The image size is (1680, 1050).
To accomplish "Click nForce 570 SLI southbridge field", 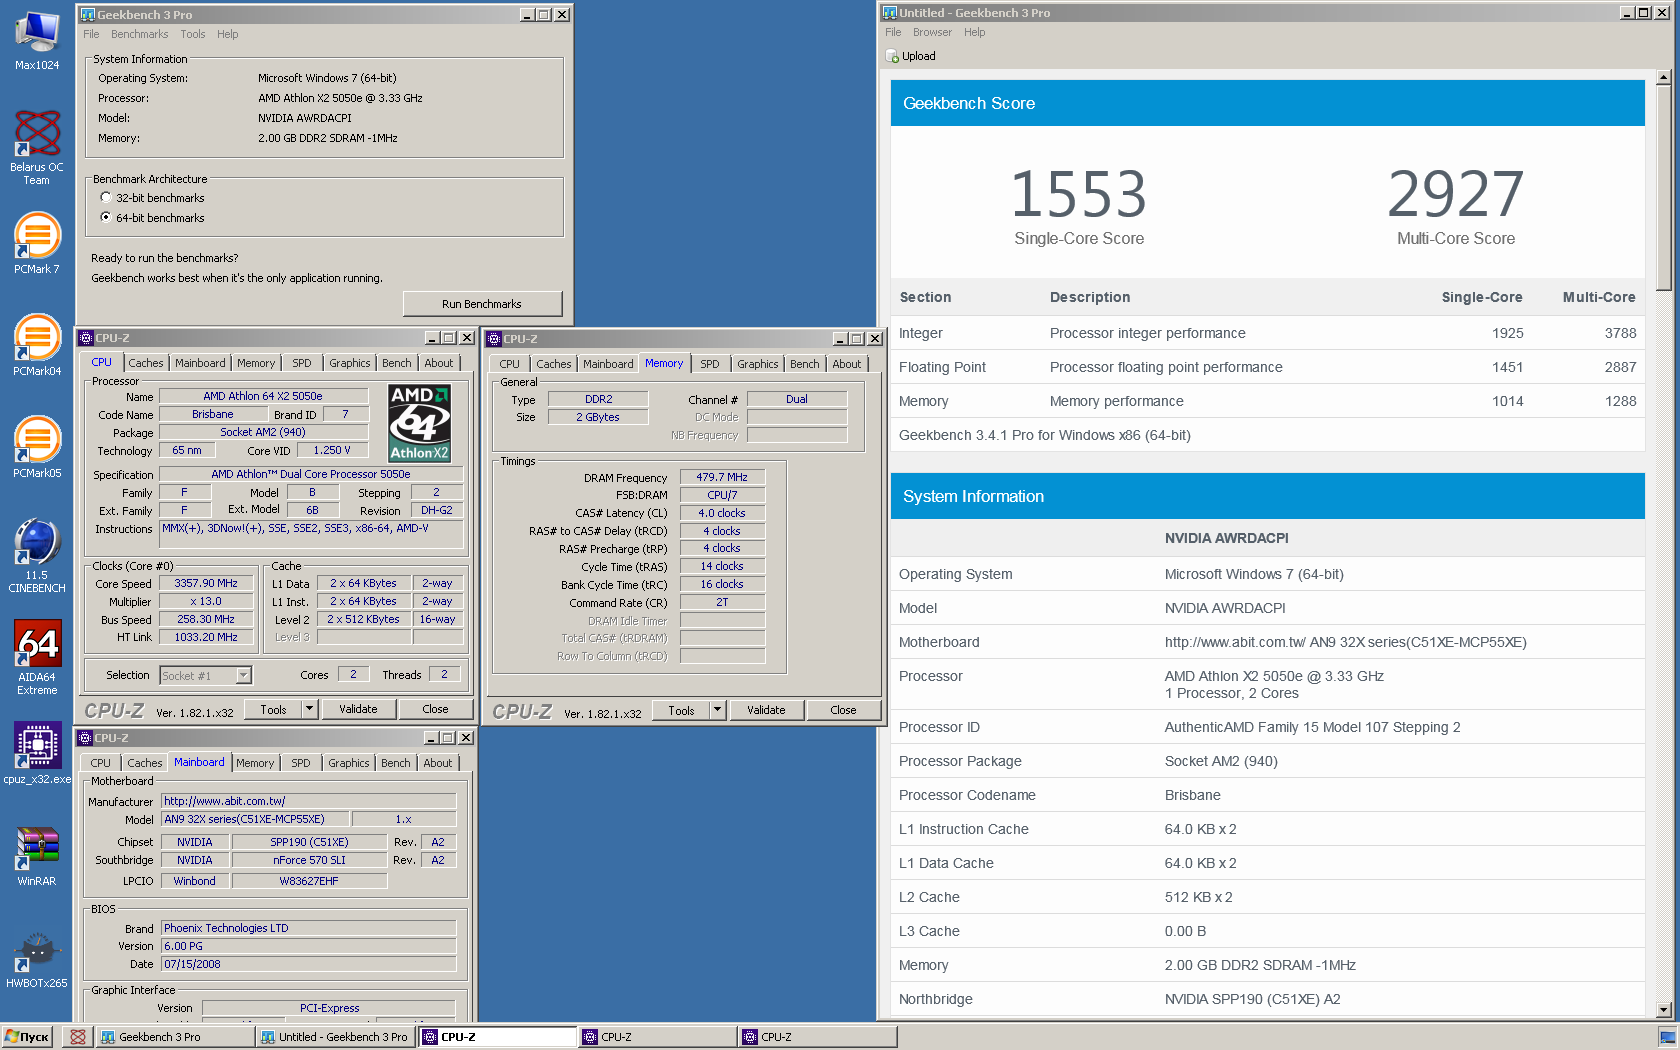I will [309, 860].
